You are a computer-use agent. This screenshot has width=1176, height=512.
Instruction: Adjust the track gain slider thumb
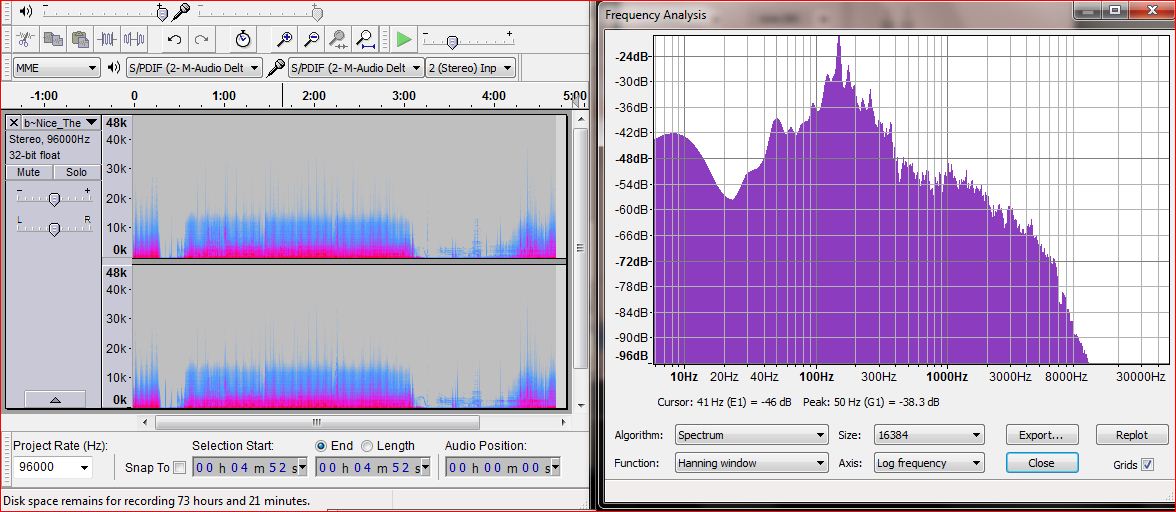tap(54, 199)
